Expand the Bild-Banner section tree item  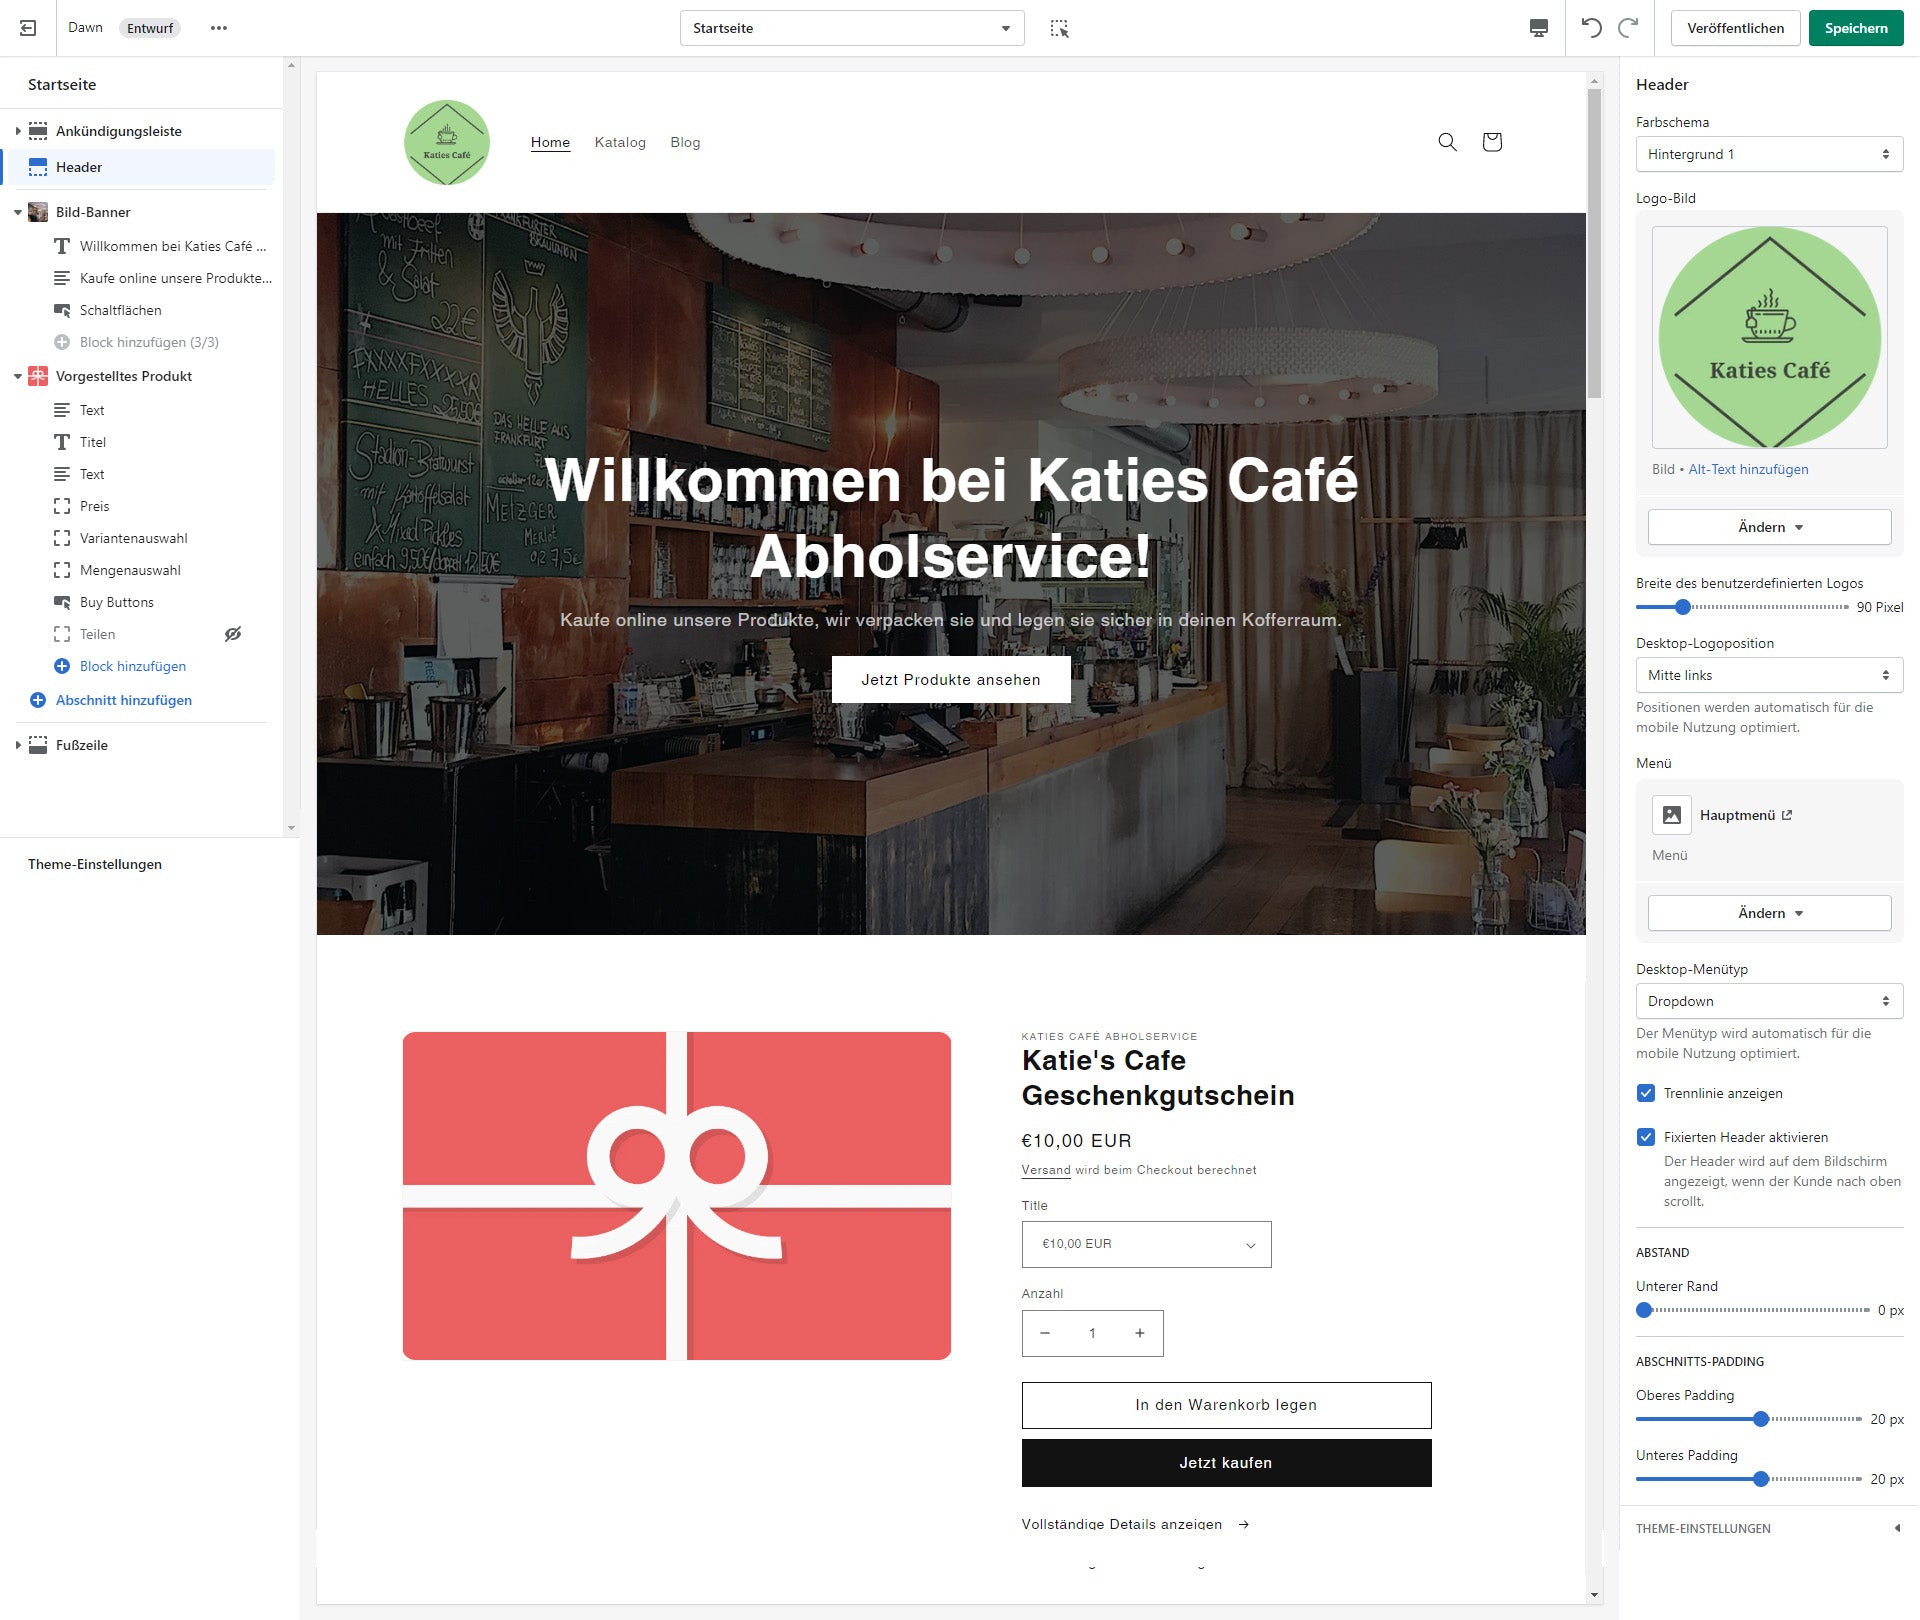click(13, 211)
